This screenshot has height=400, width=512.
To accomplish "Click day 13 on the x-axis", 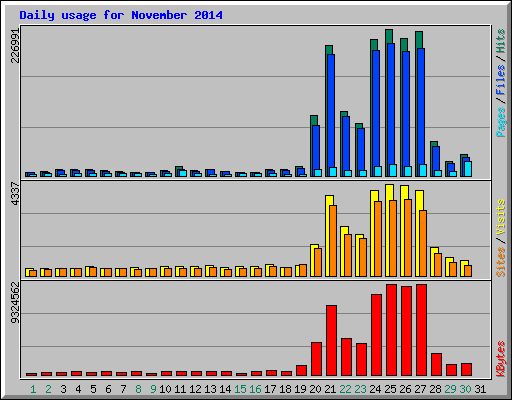I will (210, 389).
